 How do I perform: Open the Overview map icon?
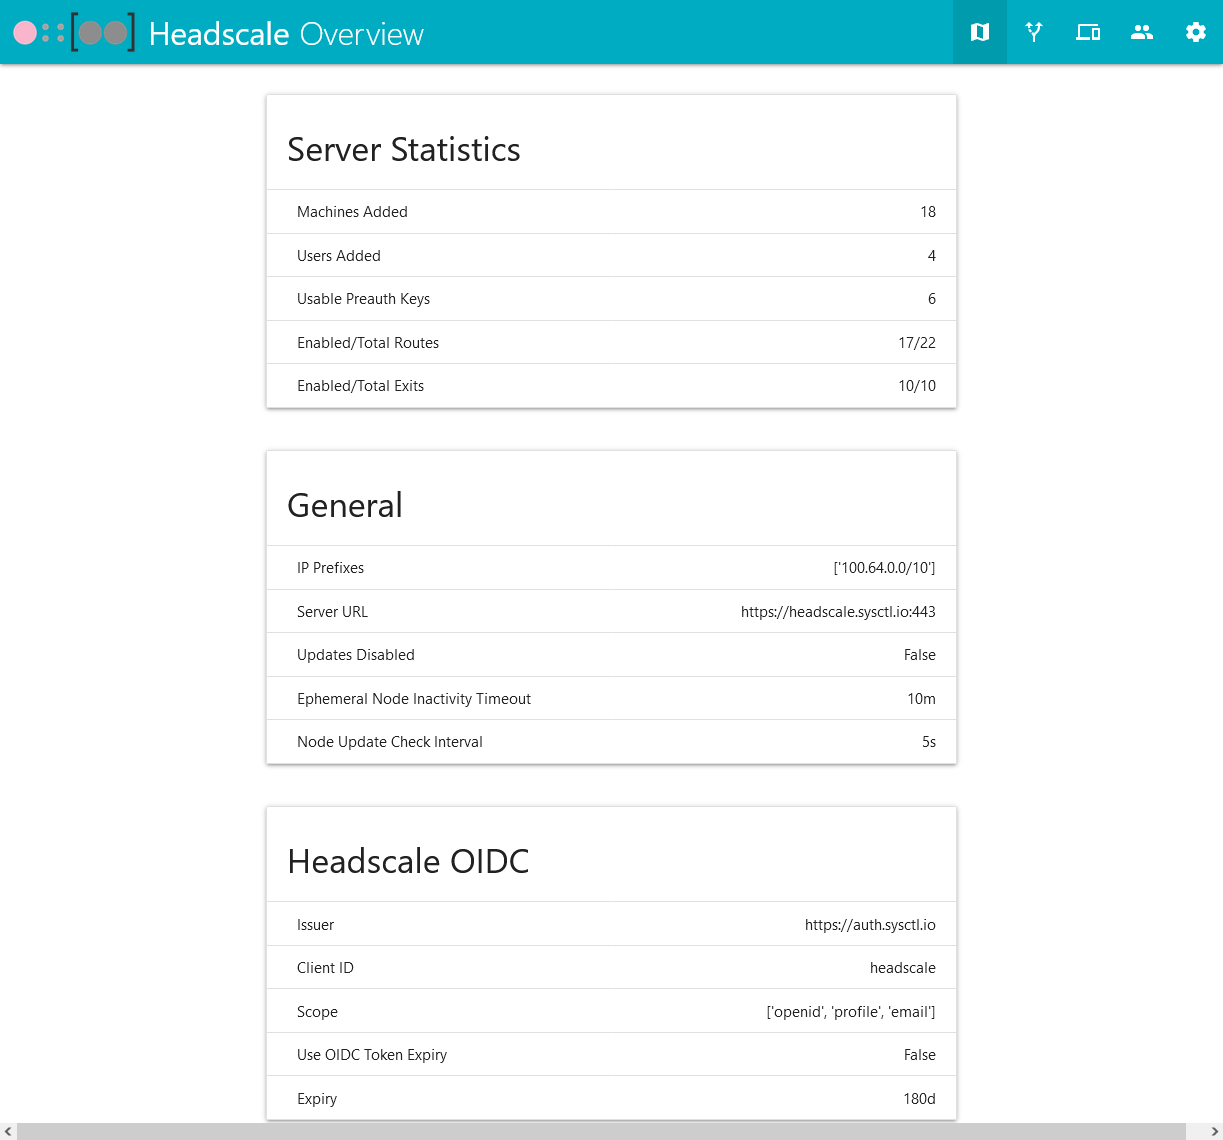[980, 32]
